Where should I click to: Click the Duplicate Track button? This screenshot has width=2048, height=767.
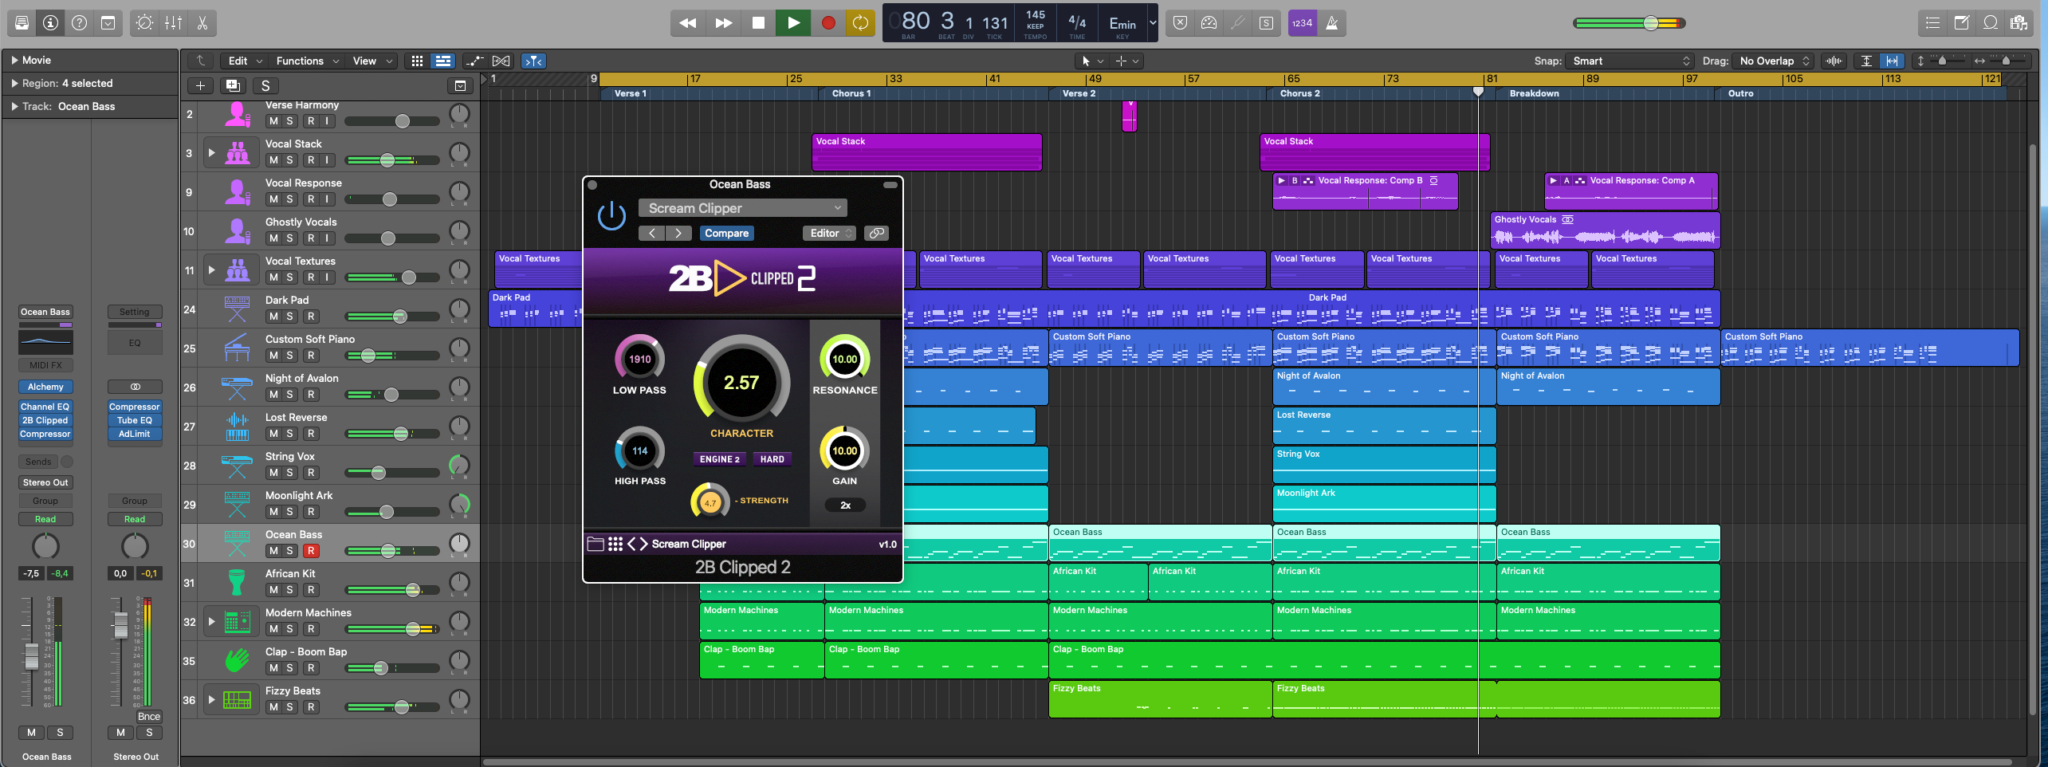coord(233,85)
